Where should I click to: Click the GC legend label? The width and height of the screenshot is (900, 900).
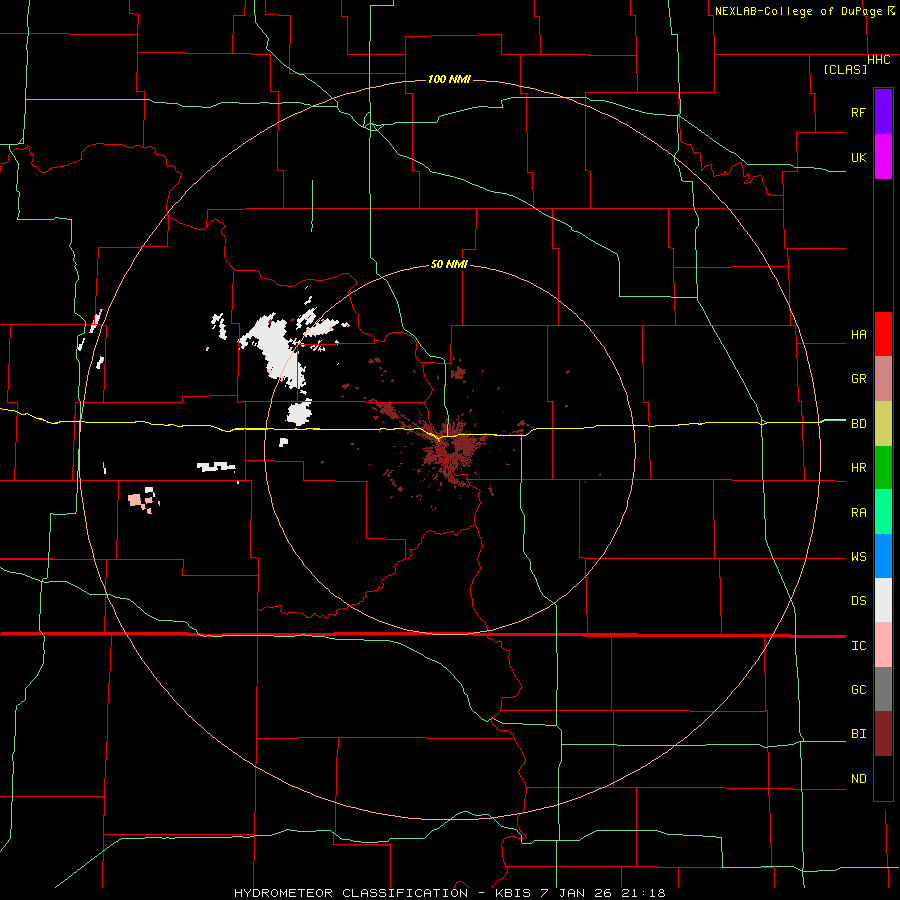[859, 690]
